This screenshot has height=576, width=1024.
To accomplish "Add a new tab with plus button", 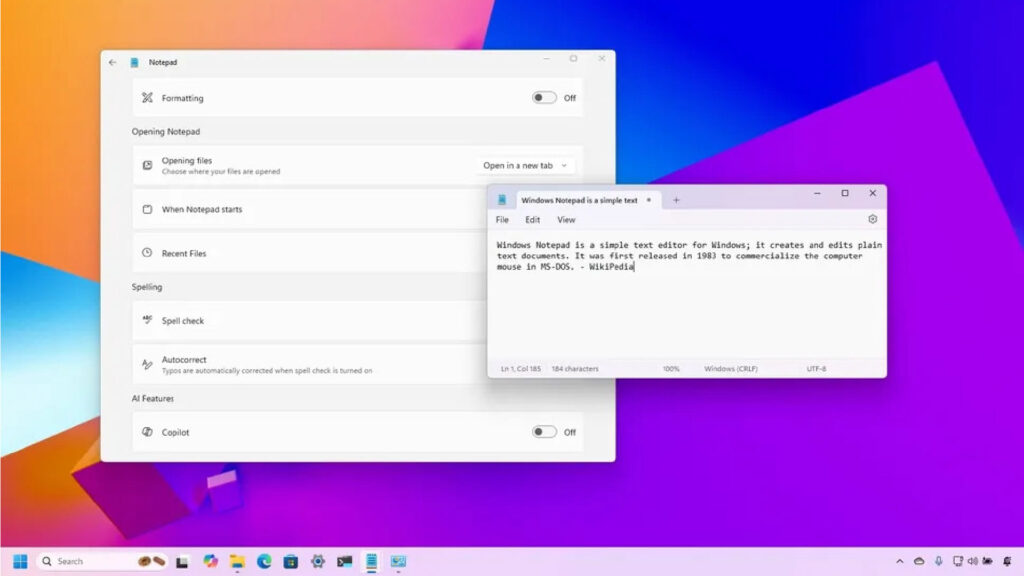I will click(676, 200).
